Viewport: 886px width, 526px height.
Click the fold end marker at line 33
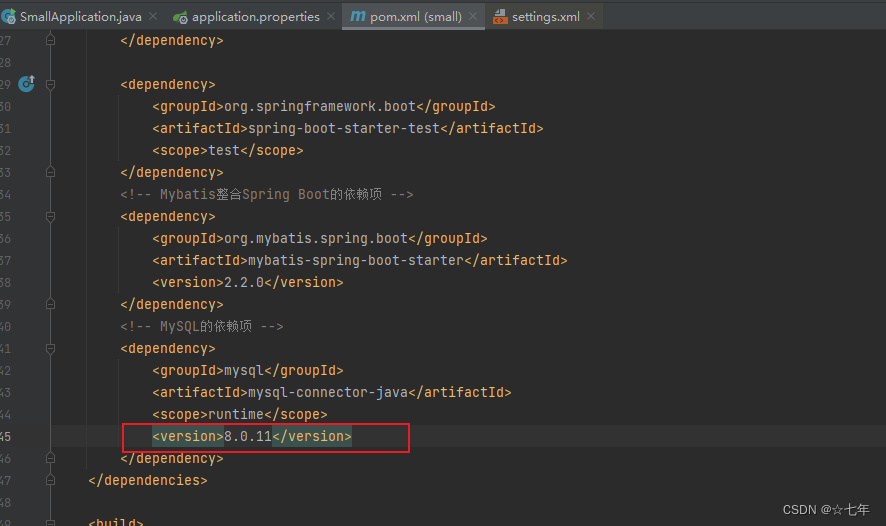[50, 172]
